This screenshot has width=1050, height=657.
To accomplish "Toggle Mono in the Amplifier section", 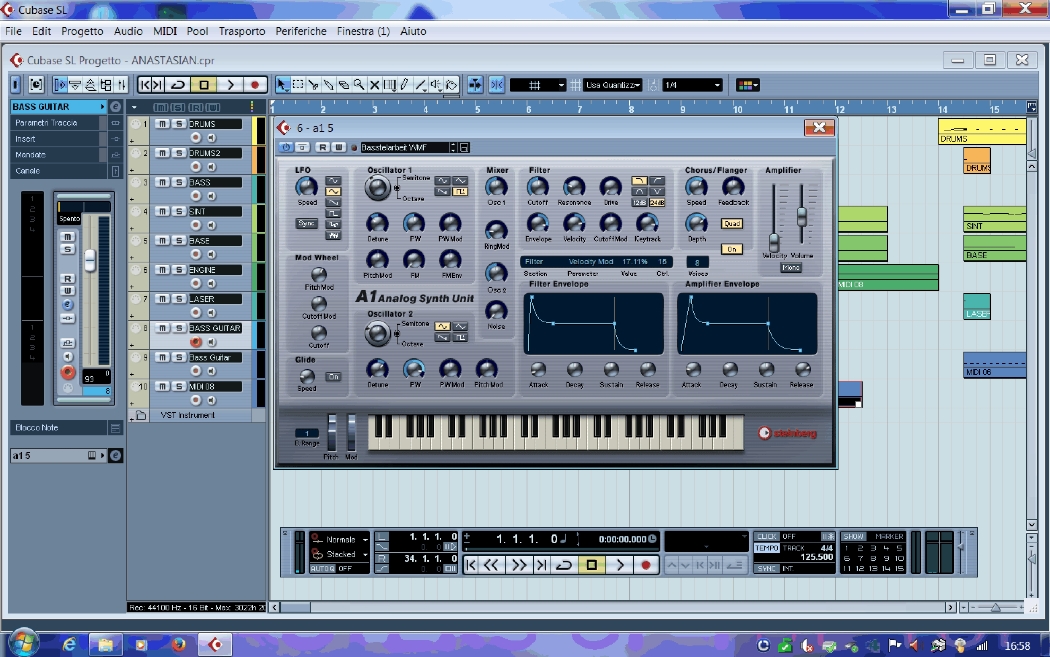I will point(791,268).
